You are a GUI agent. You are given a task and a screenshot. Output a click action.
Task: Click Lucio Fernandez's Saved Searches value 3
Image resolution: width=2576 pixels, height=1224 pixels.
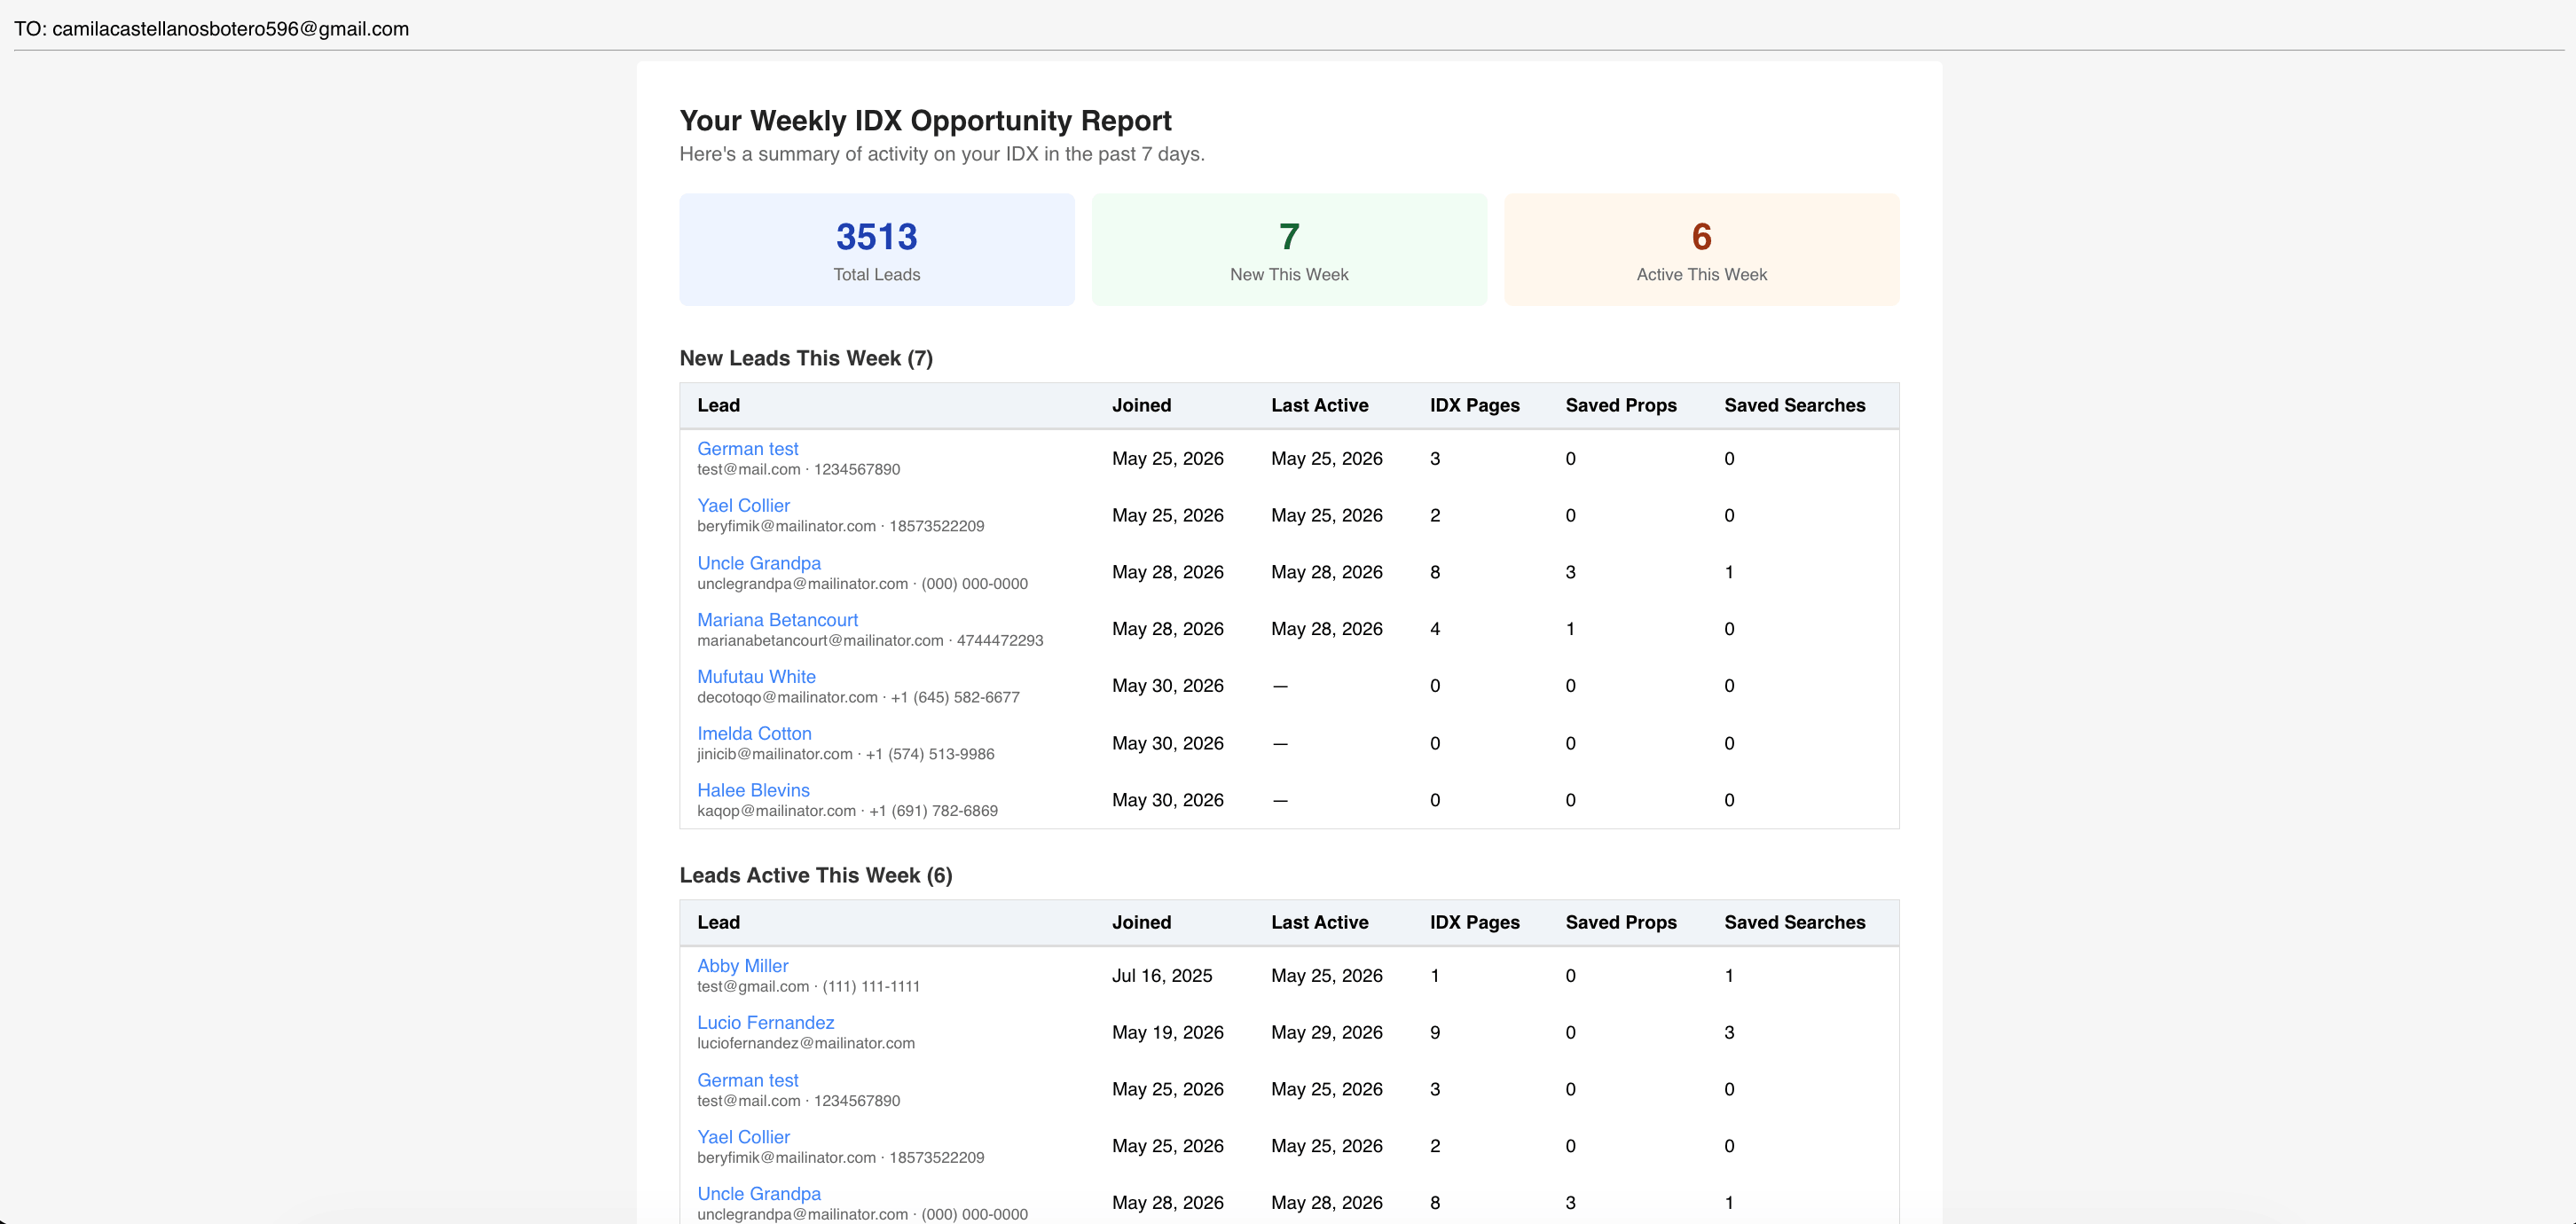(1729, 1033)
